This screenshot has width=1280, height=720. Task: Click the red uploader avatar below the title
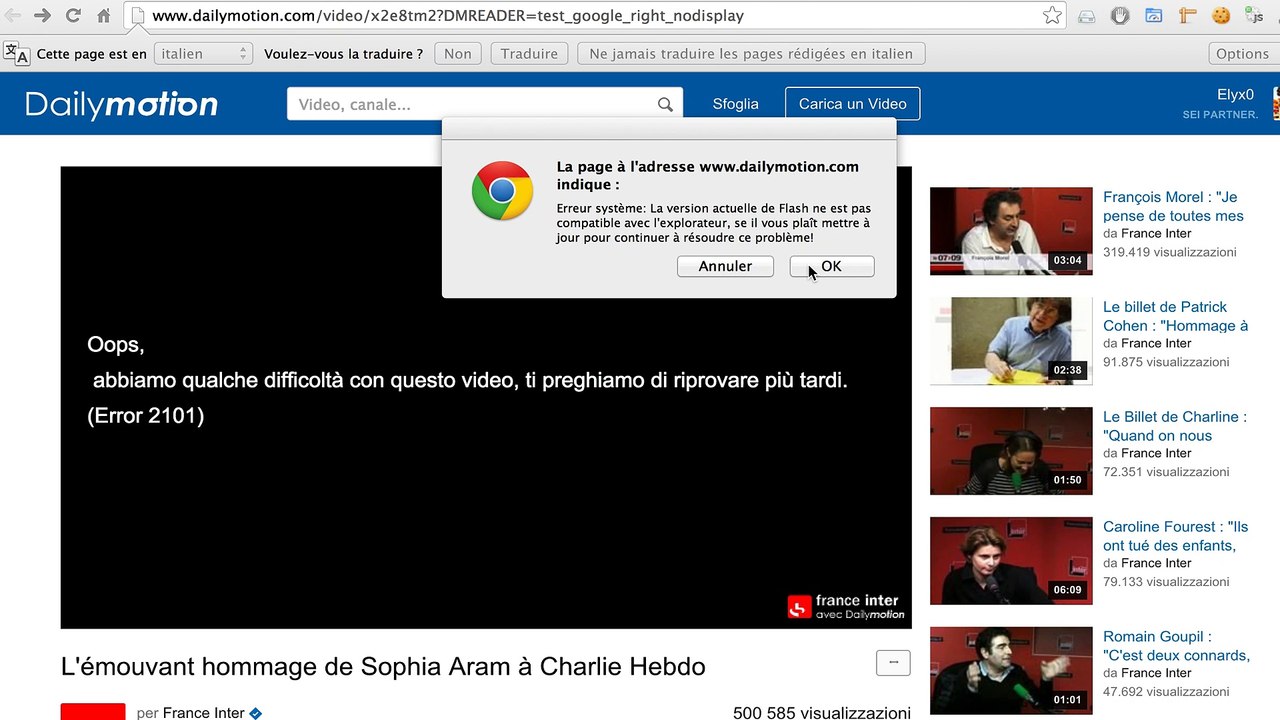[x=93, y=712]
